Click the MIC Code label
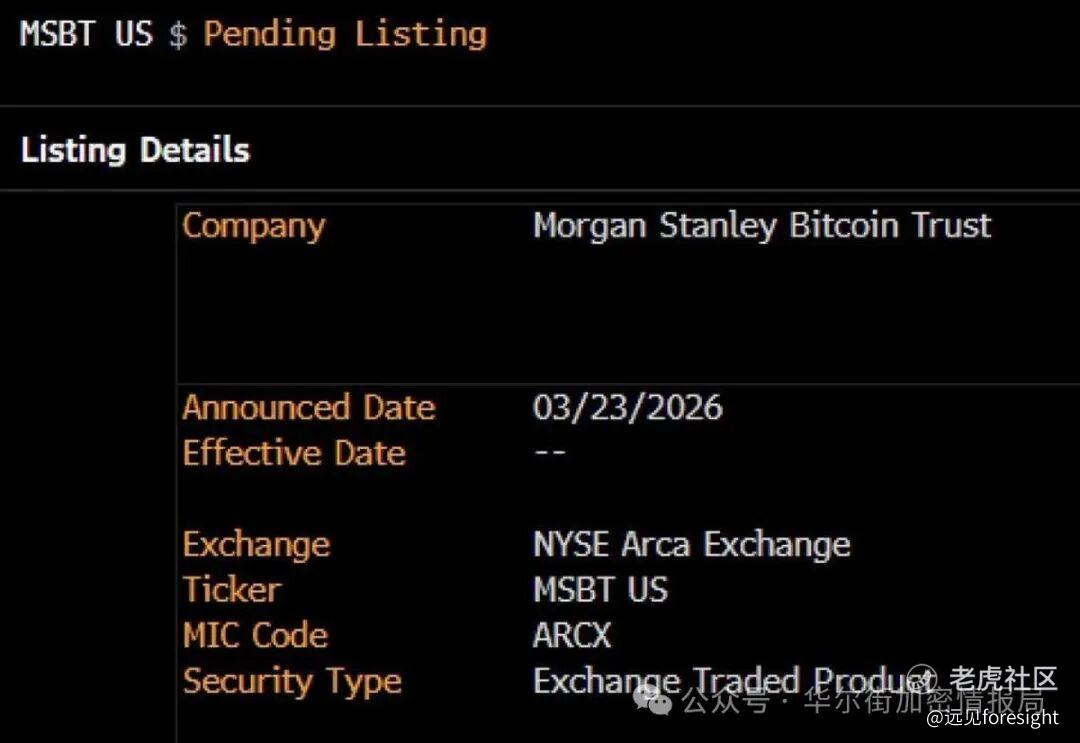The height and width of the screenshot is (743, 1080). 255,635
